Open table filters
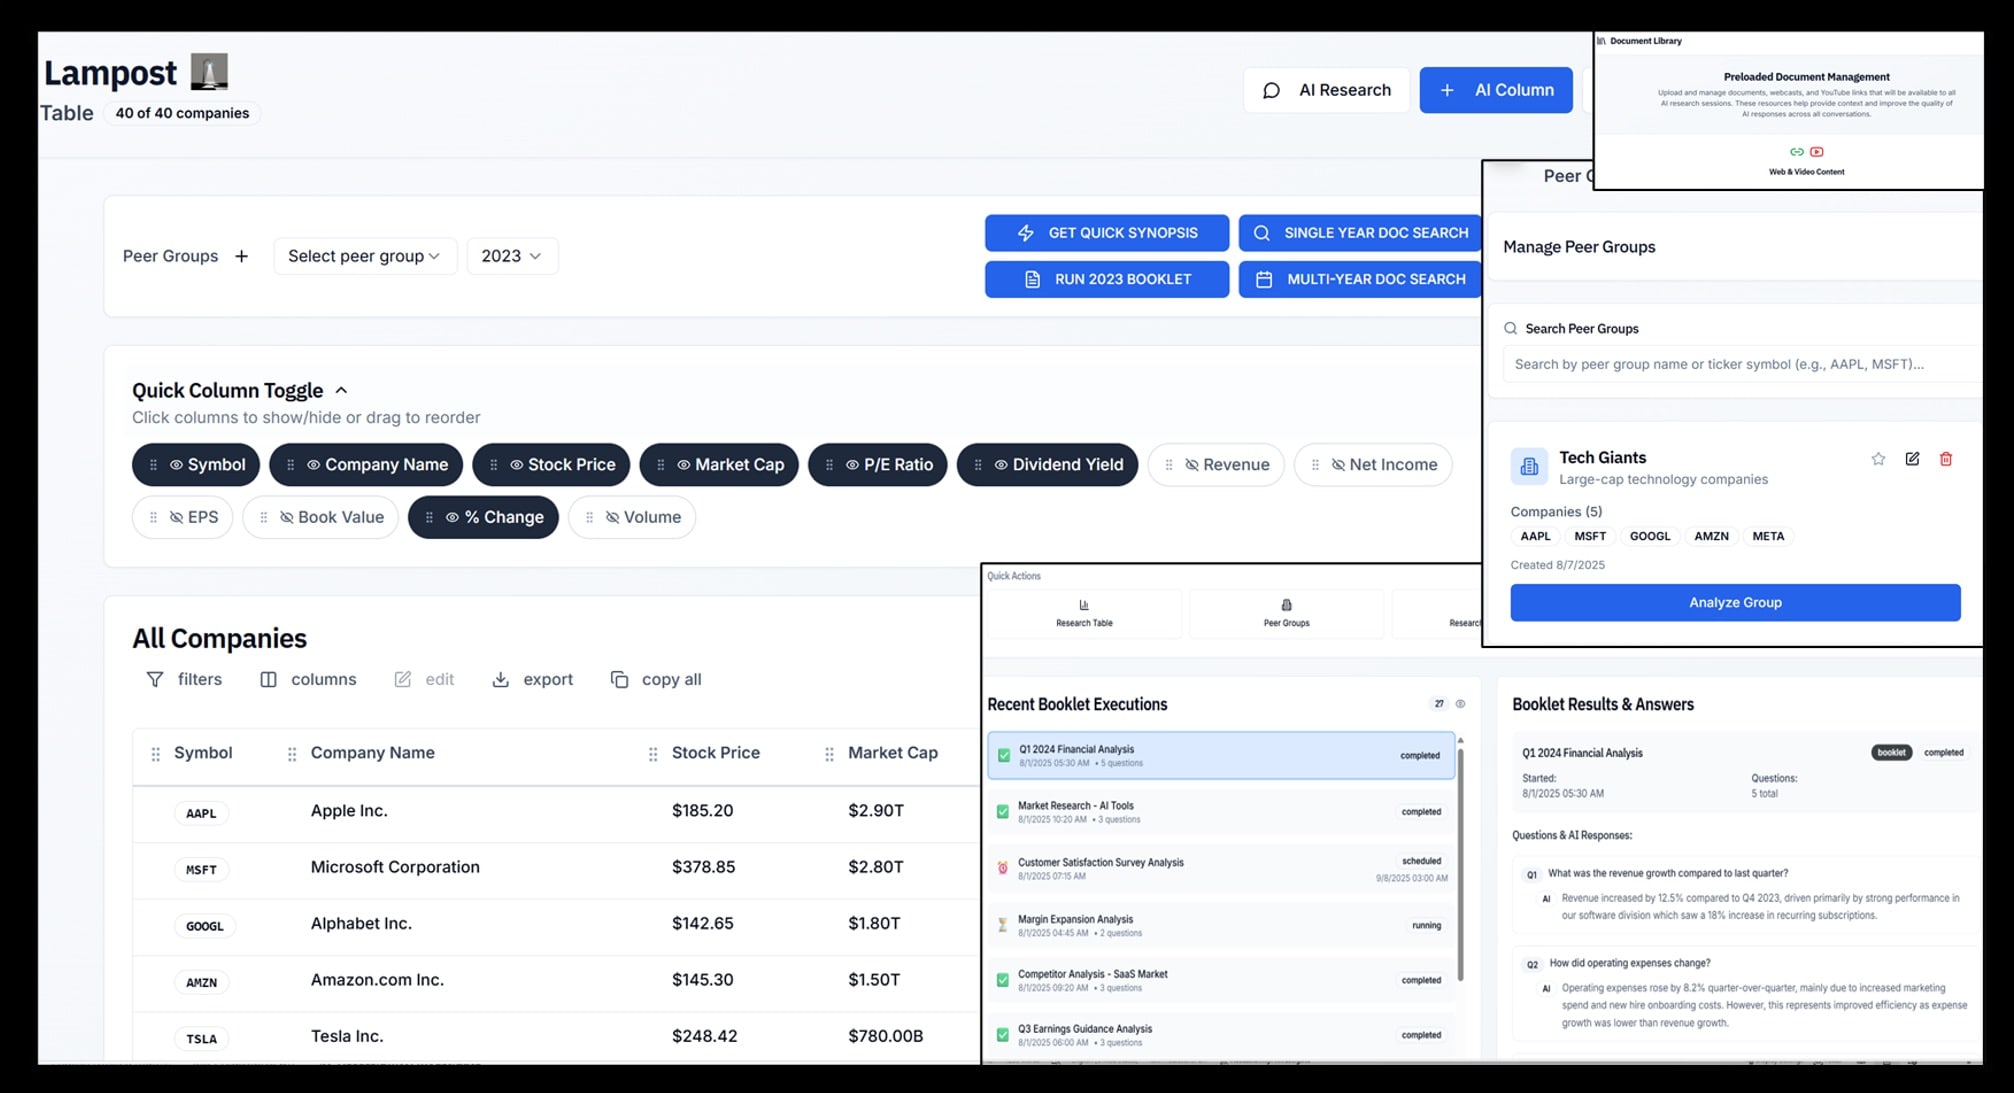The width and height of the screenshot is (2014, 1093). 185,680
